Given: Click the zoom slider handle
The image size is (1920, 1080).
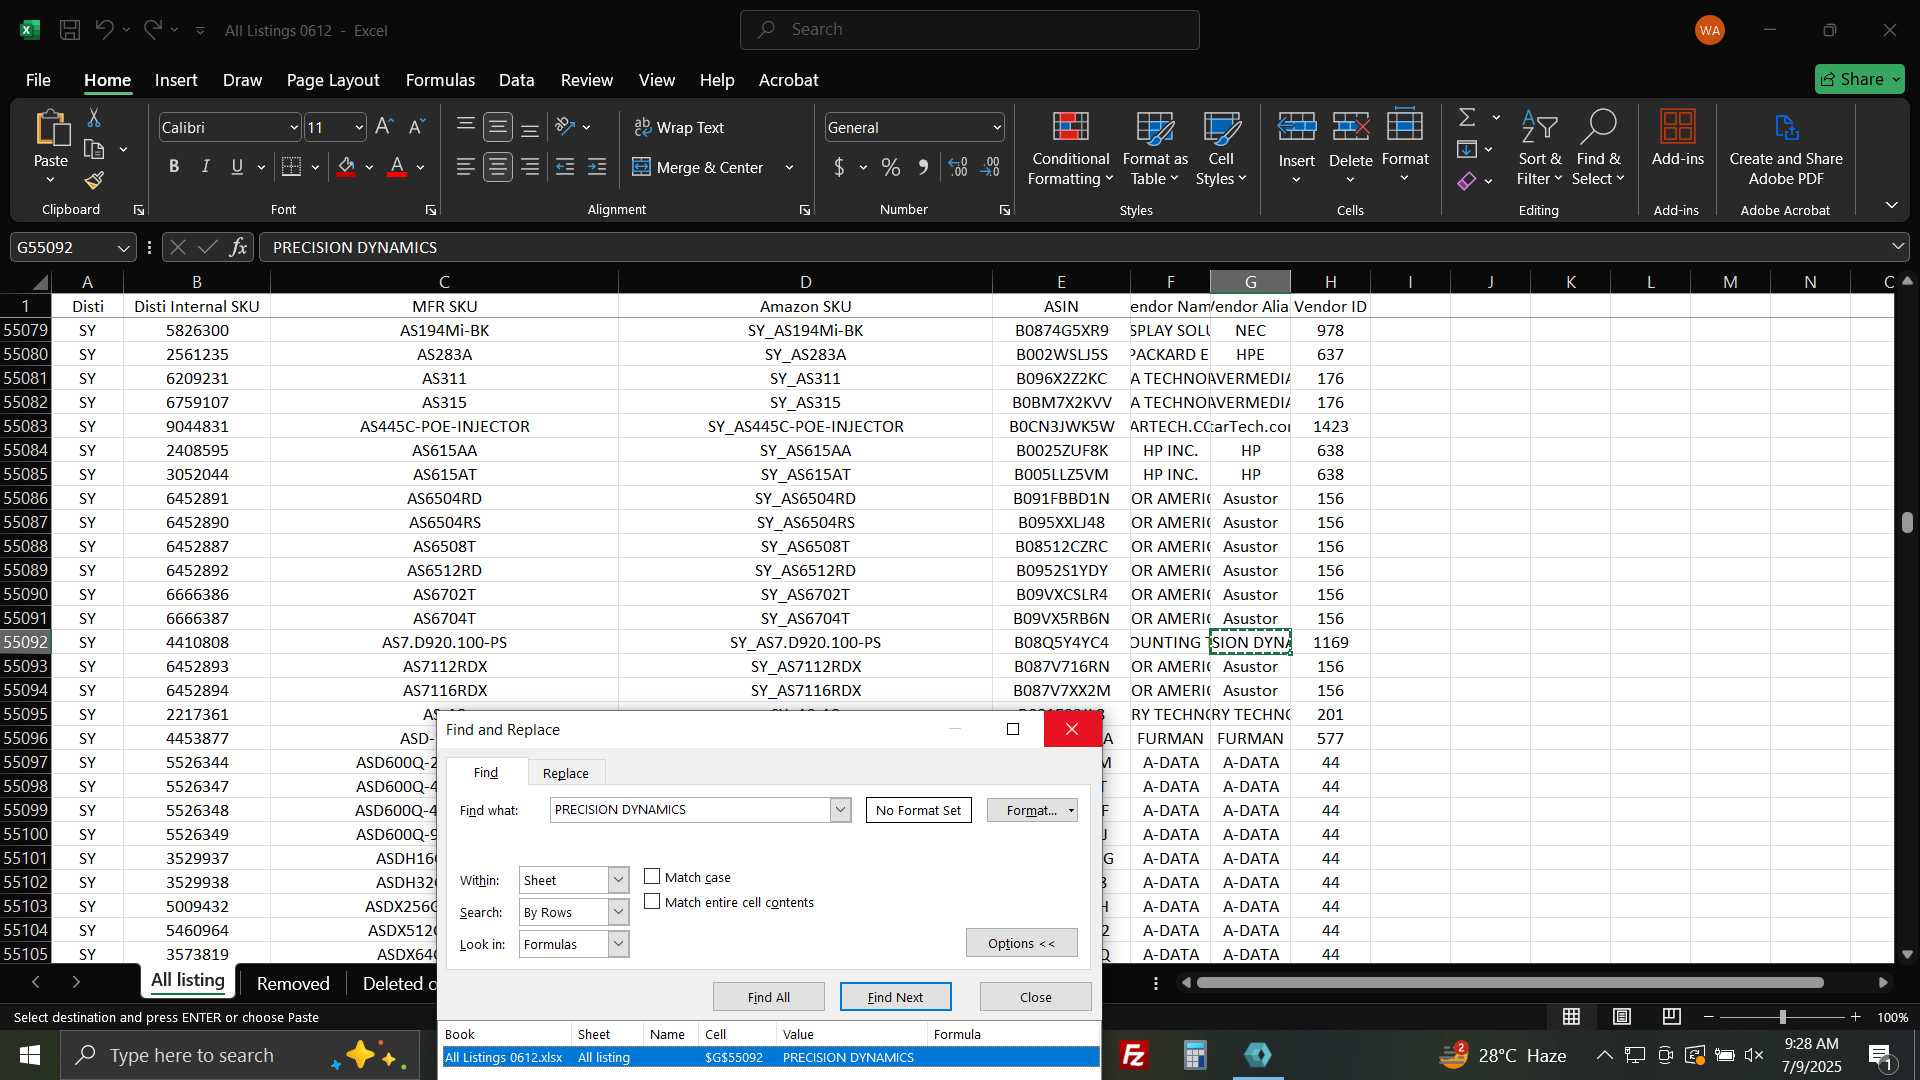Looking at the screenshot, I should (x=1782, y=1017).
